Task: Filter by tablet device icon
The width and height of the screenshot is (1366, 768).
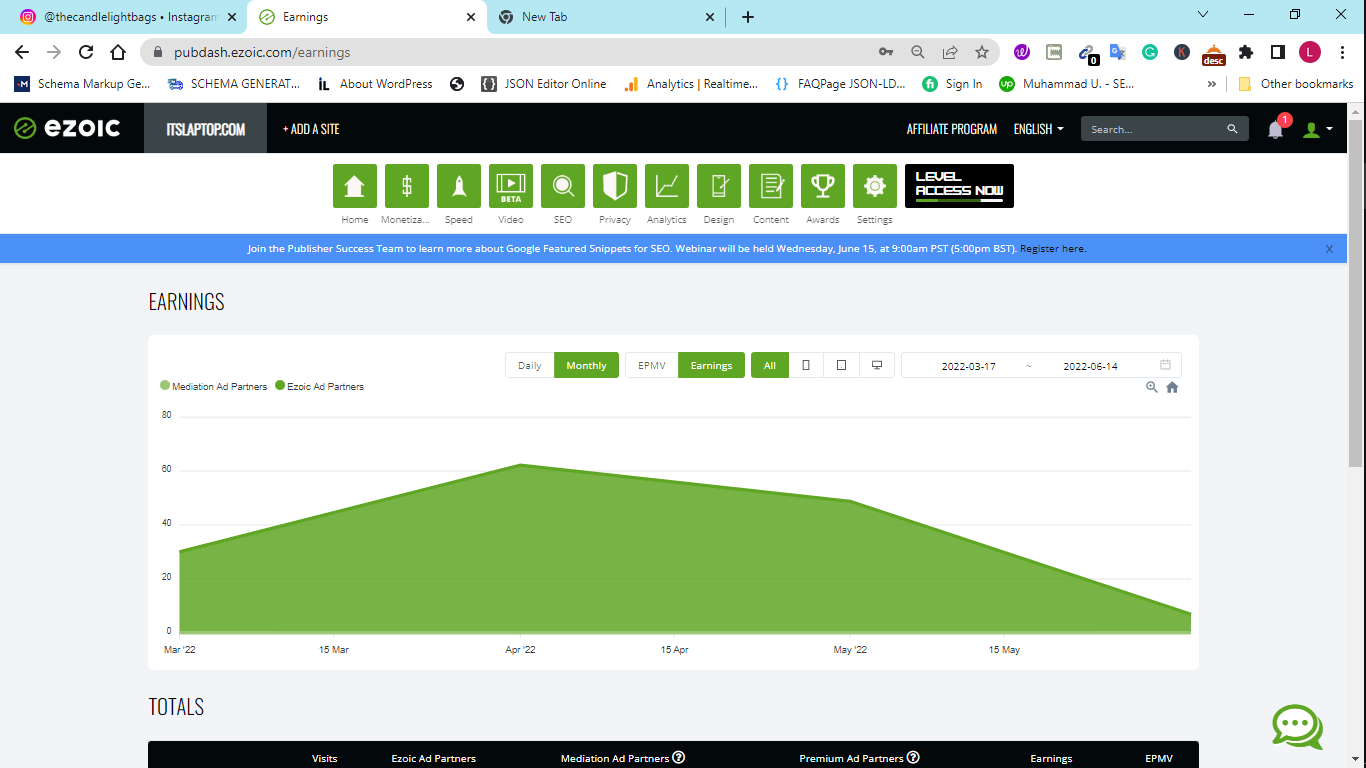Action: click(x=841, y=365)
